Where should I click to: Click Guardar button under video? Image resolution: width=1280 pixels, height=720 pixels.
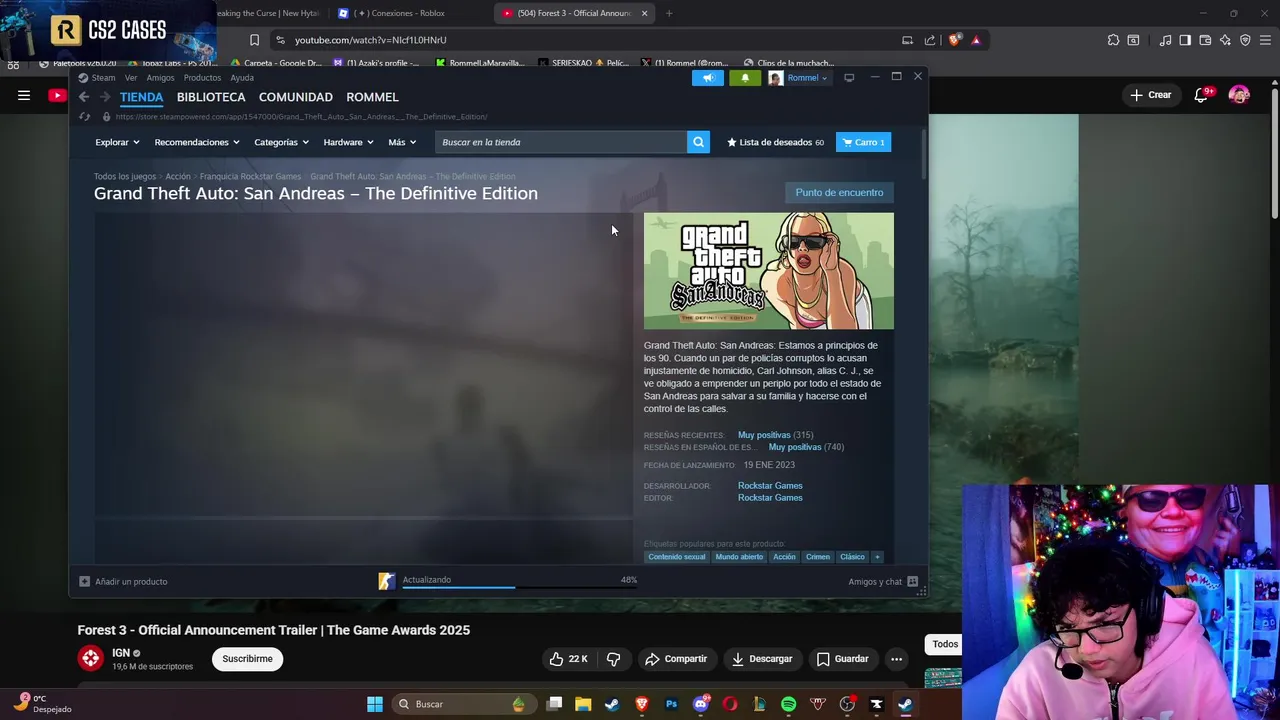pyautogui.click(x=842, y=659)
